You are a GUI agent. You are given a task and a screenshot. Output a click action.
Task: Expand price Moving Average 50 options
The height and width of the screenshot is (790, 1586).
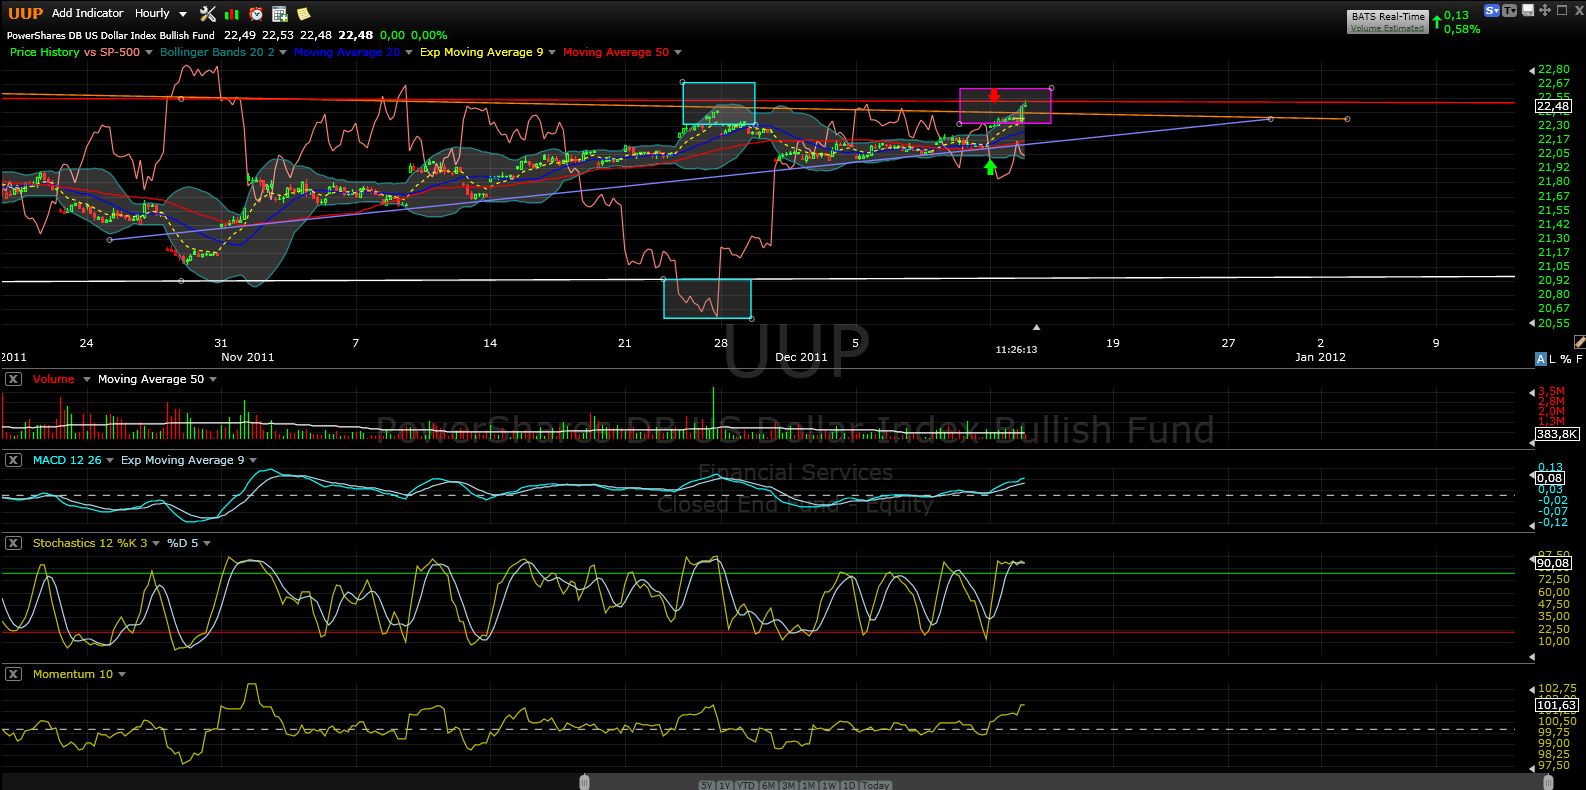(x=678, y=52)
